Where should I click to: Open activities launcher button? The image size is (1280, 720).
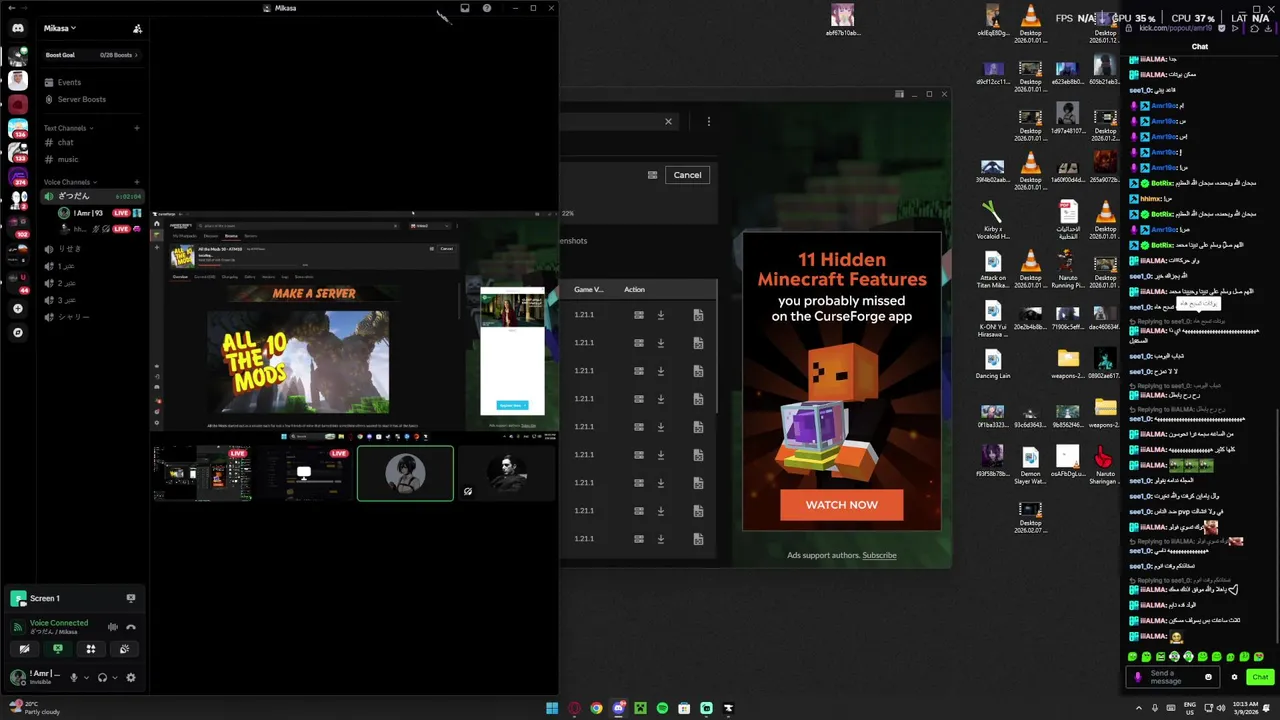(x=91, y=649)
